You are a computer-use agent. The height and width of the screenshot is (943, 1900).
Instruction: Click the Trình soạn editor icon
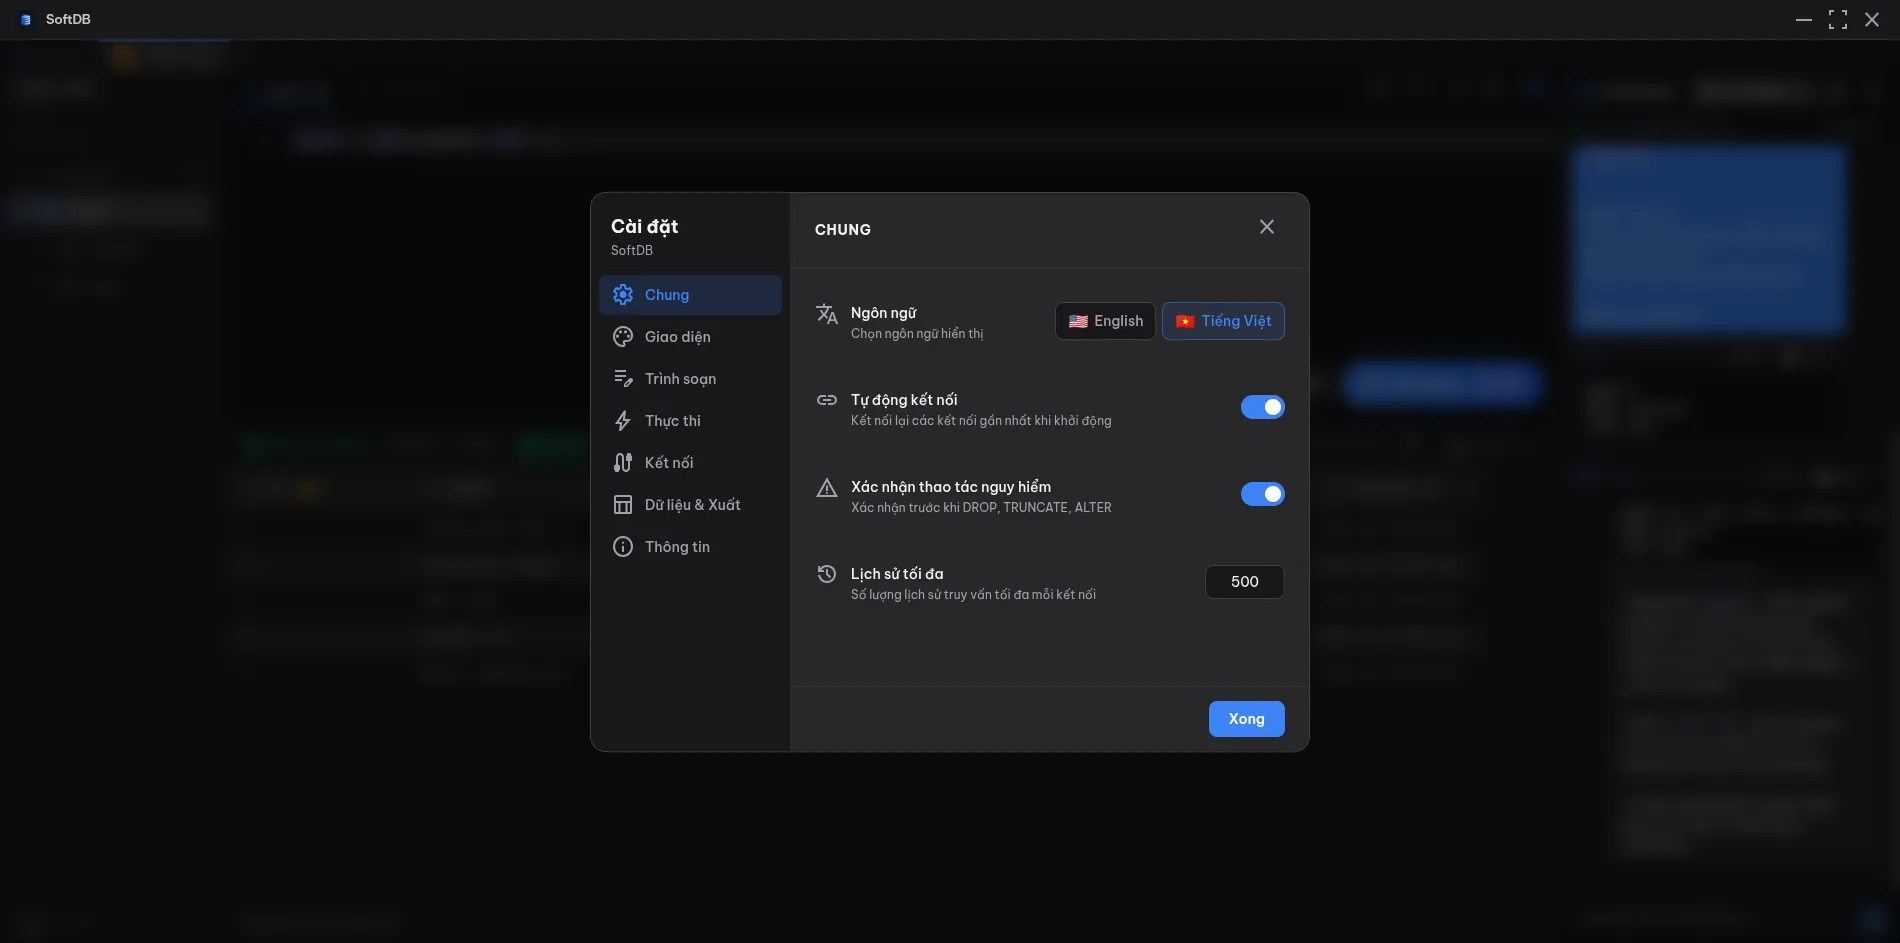coord(623,378)
